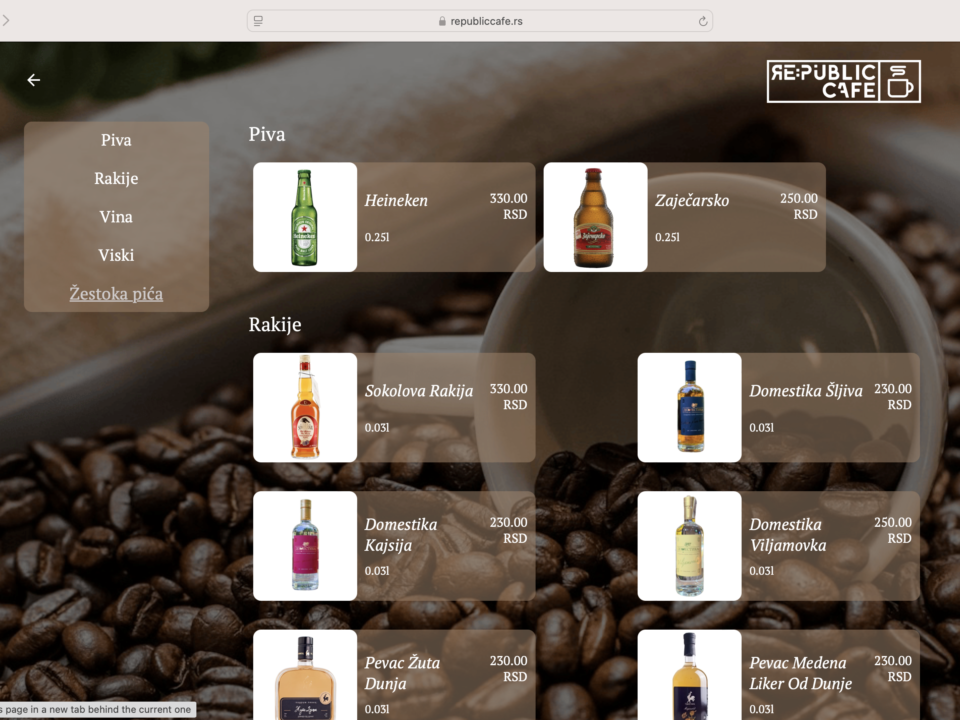Open the Vina category
960x720 pixels.
[116, 217]
